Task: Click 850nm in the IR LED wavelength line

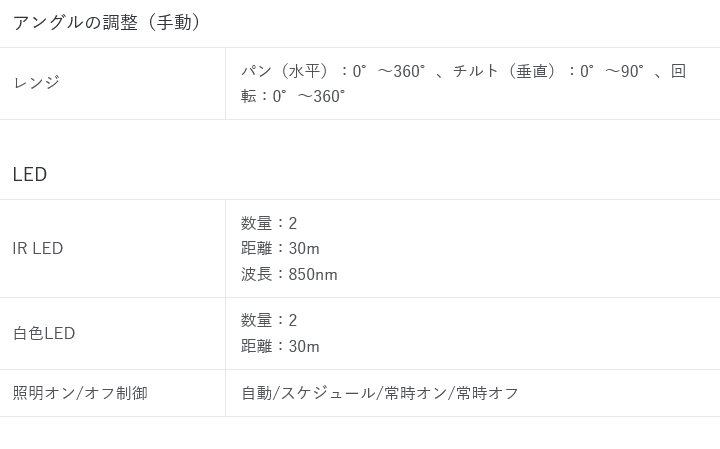Action: click(313, 274)
